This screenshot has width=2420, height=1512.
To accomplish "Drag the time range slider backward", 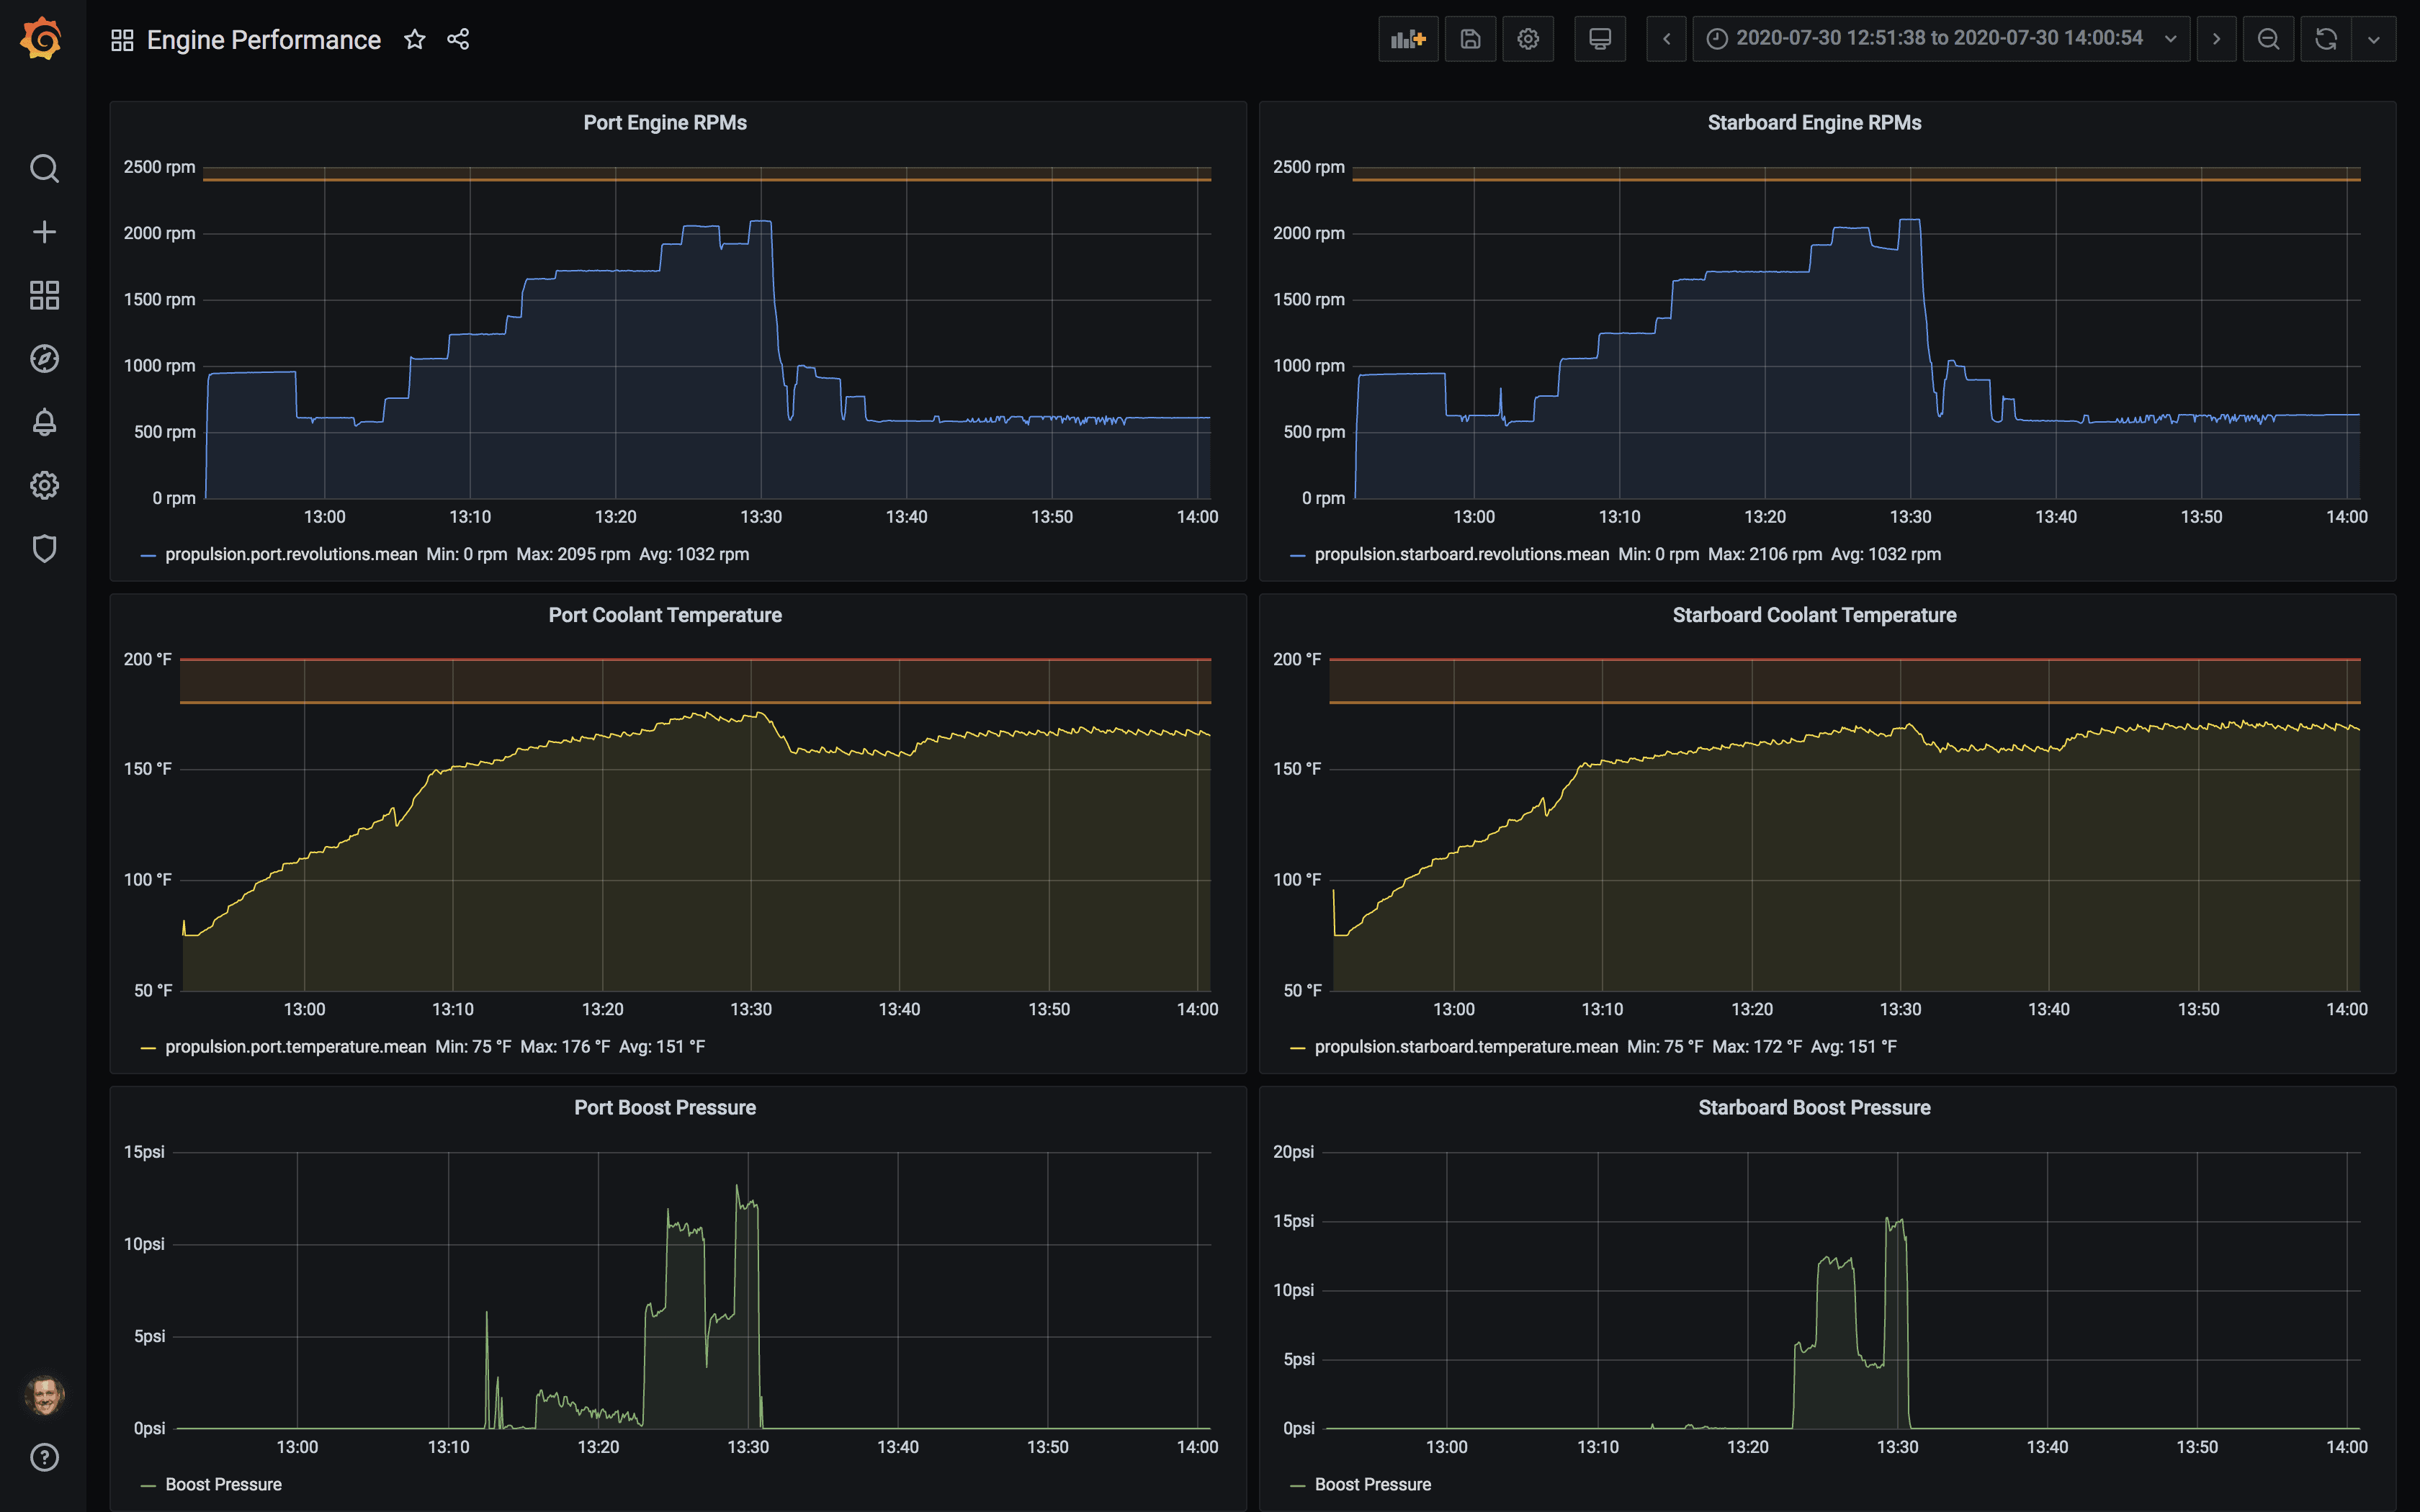I will [1664, 38].
